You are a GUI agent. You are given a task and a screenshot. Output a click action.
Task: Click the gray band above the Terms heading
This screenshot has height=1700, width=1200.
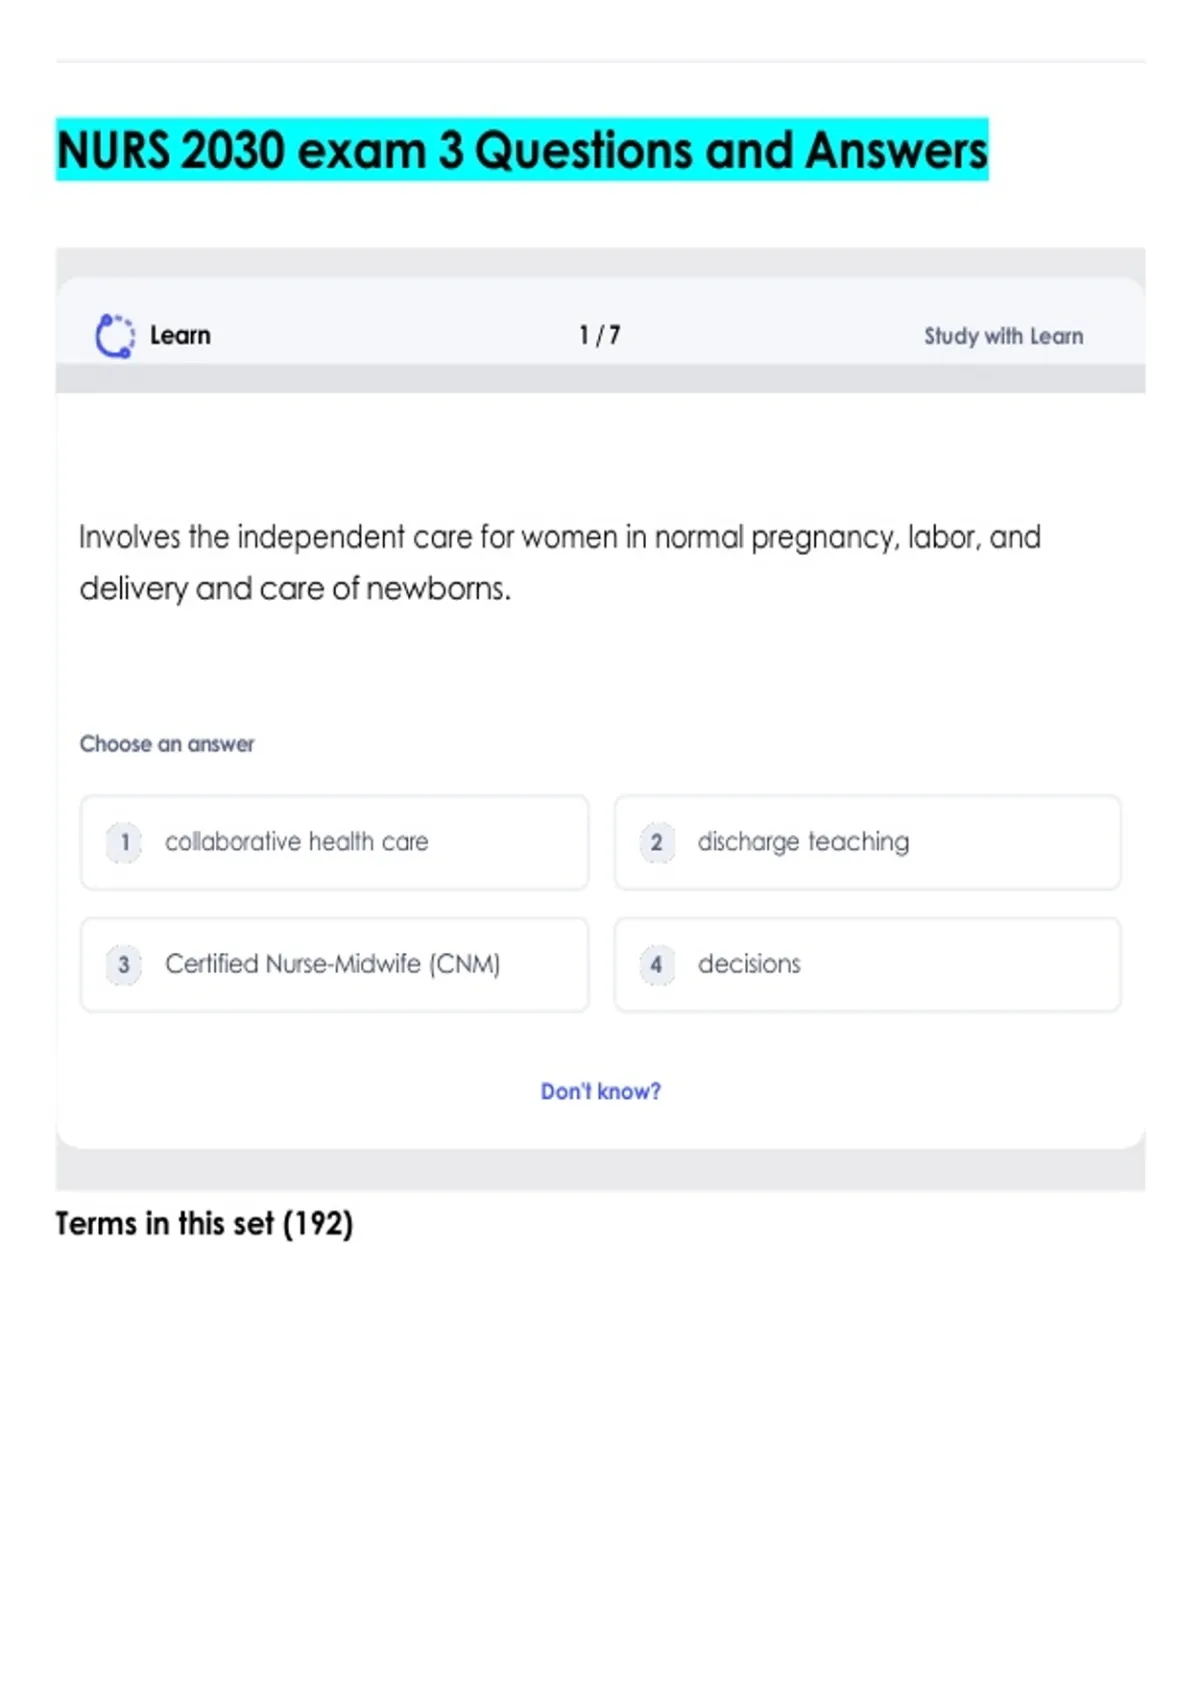pos(600,1169)
